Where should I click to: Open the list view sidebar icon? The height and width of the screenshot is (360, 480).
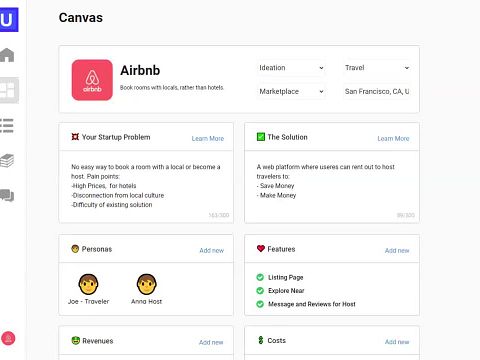coord(7,126)
